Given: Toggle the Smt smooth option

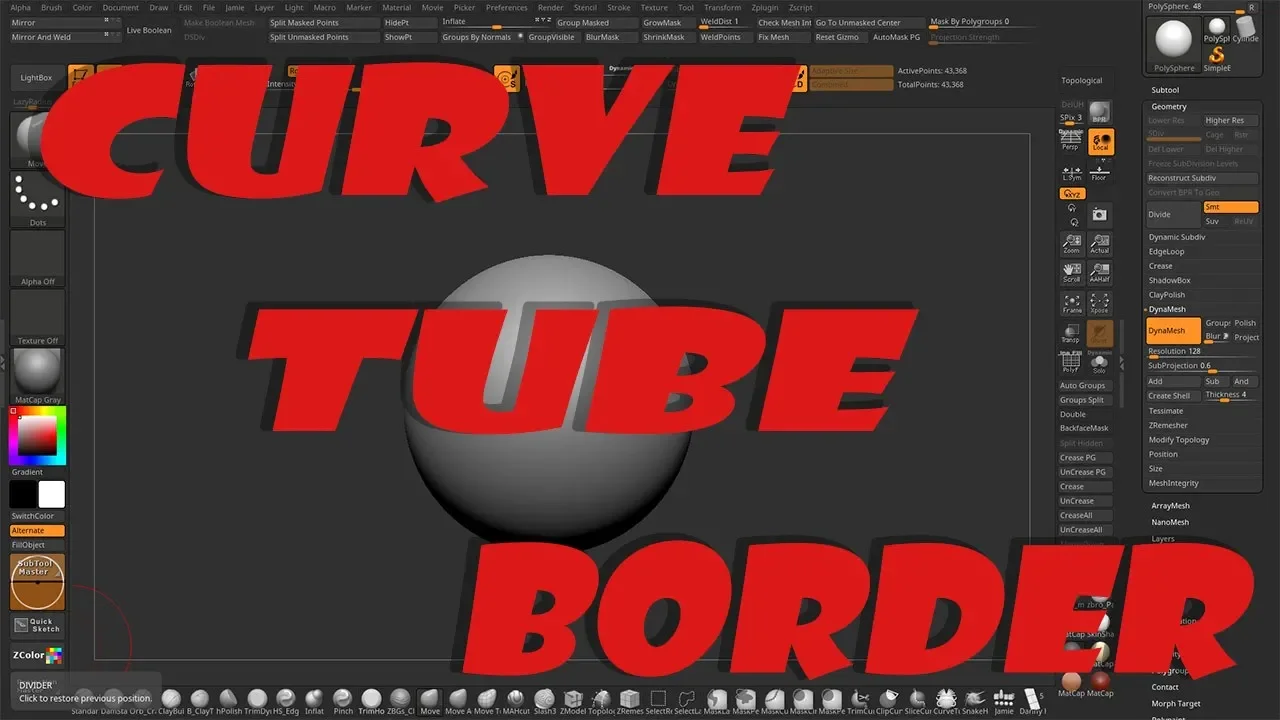Looking at the screenshot, I should point(1231,207).
